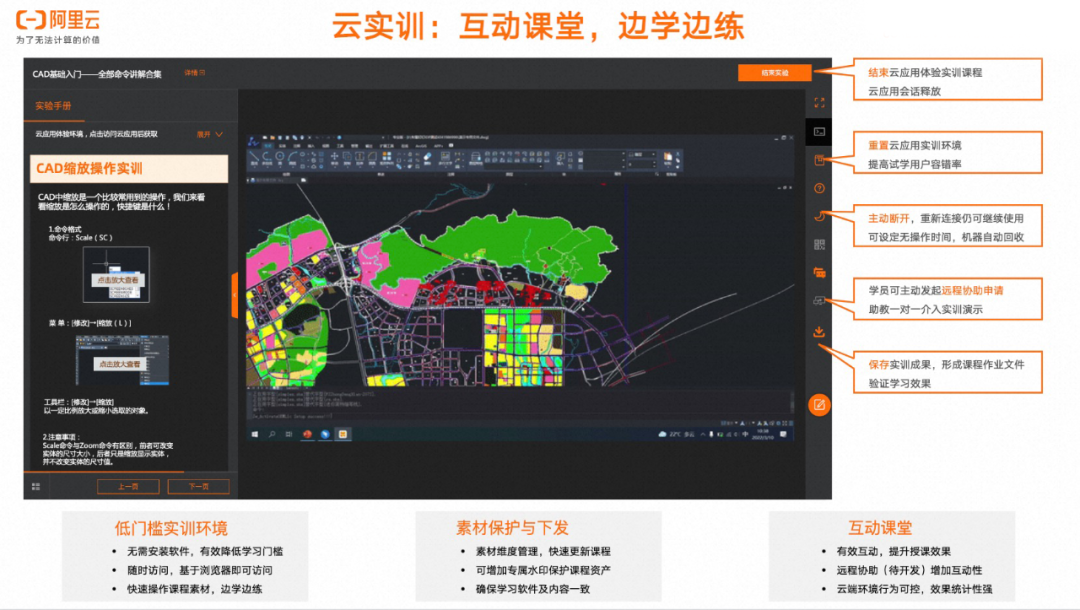The width and height of the screenshot is (1080, 610).
Task: Open the round orange edit note button
Action: (819, 405)
